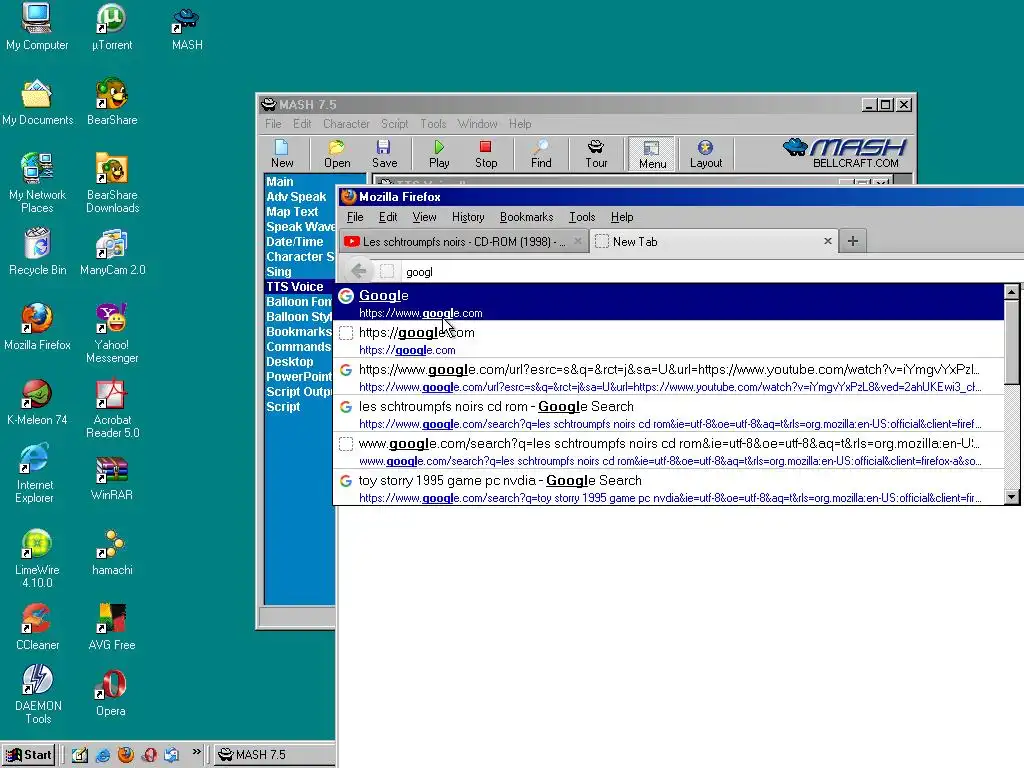The height and width of the screenshot is (768, 1024).
Task: Click Play in the MASH toolbar
Action: pyautogui.click(x=439, y=154)
